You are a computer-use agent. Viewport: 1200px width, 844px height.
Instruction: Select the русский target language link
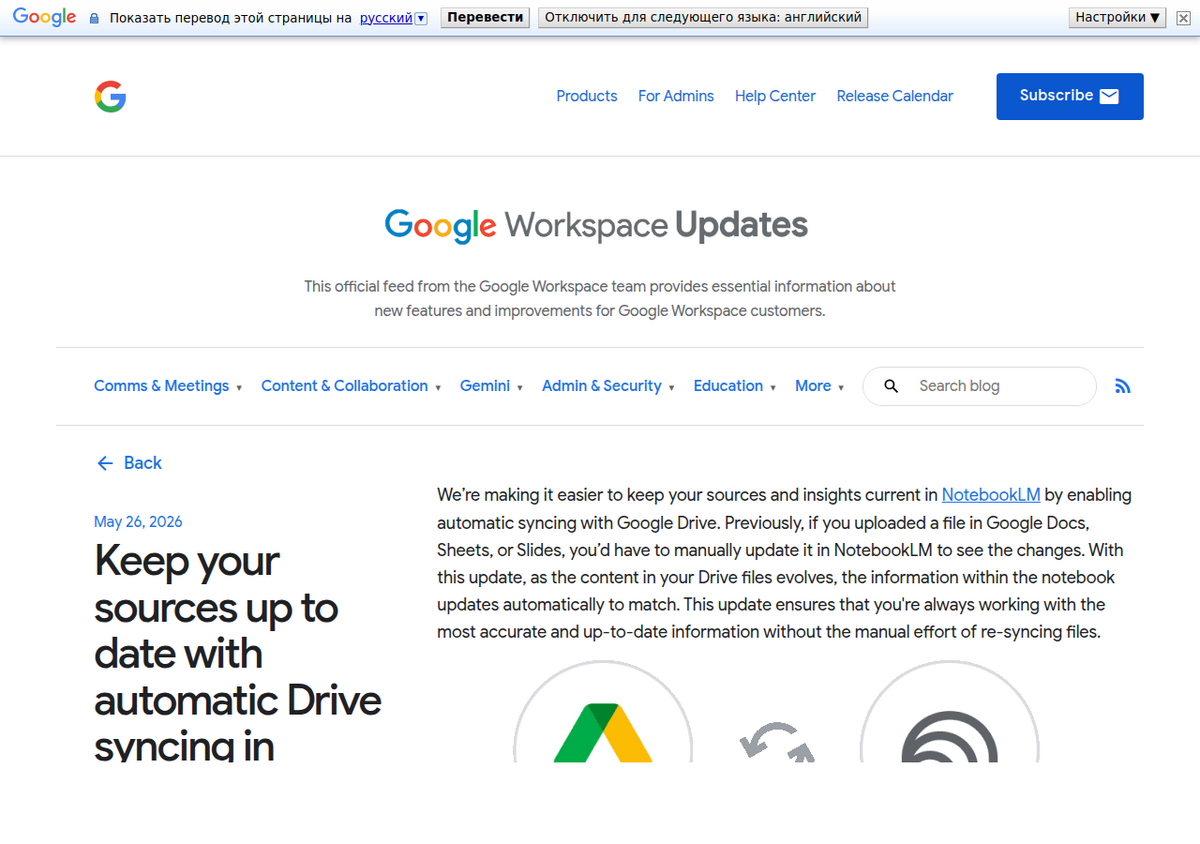386,18
